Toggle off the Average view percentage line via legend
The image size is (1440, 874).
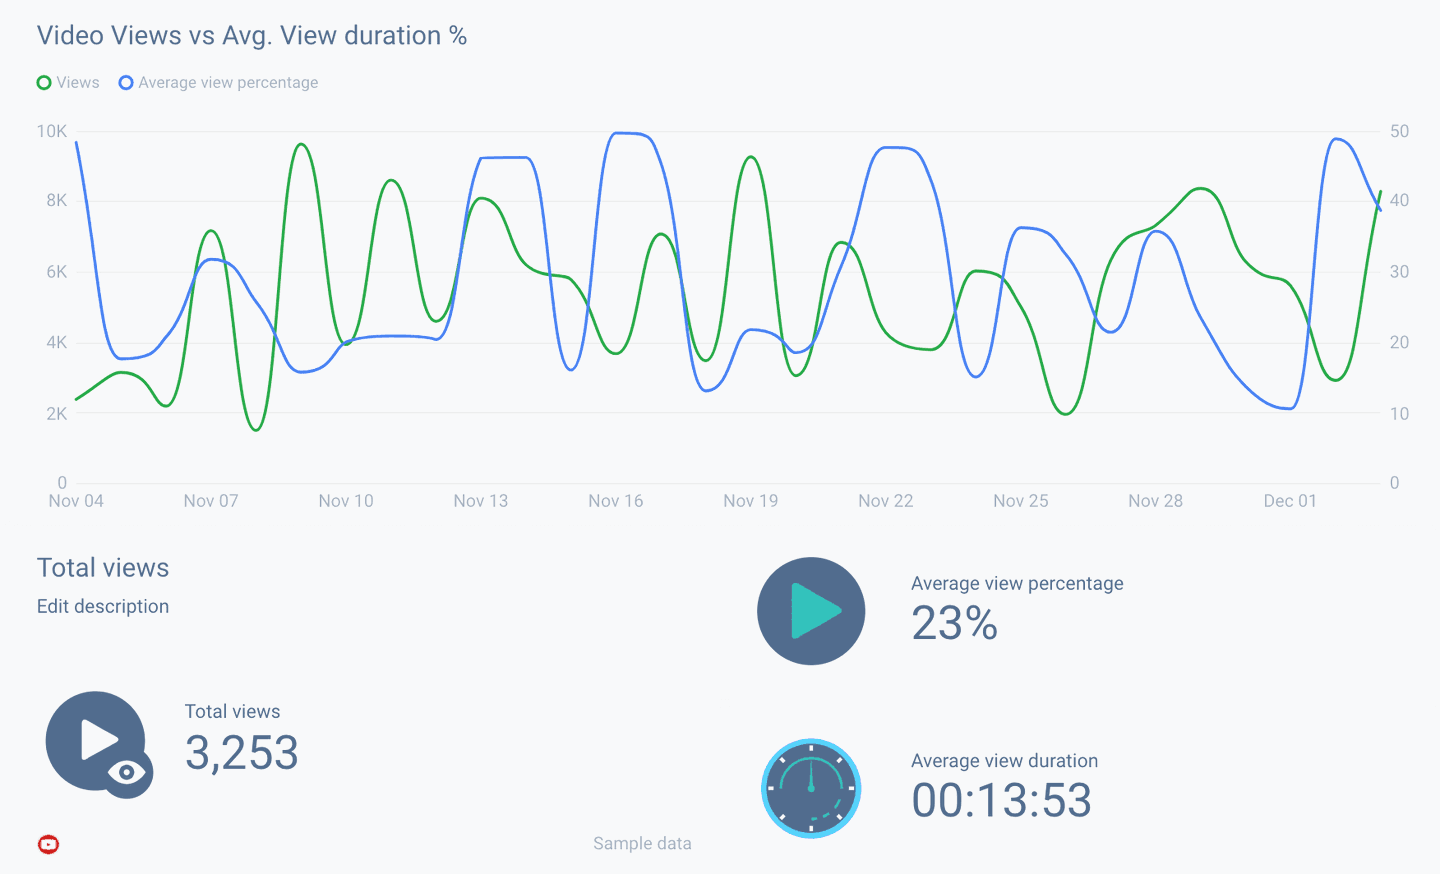[228, 82]
